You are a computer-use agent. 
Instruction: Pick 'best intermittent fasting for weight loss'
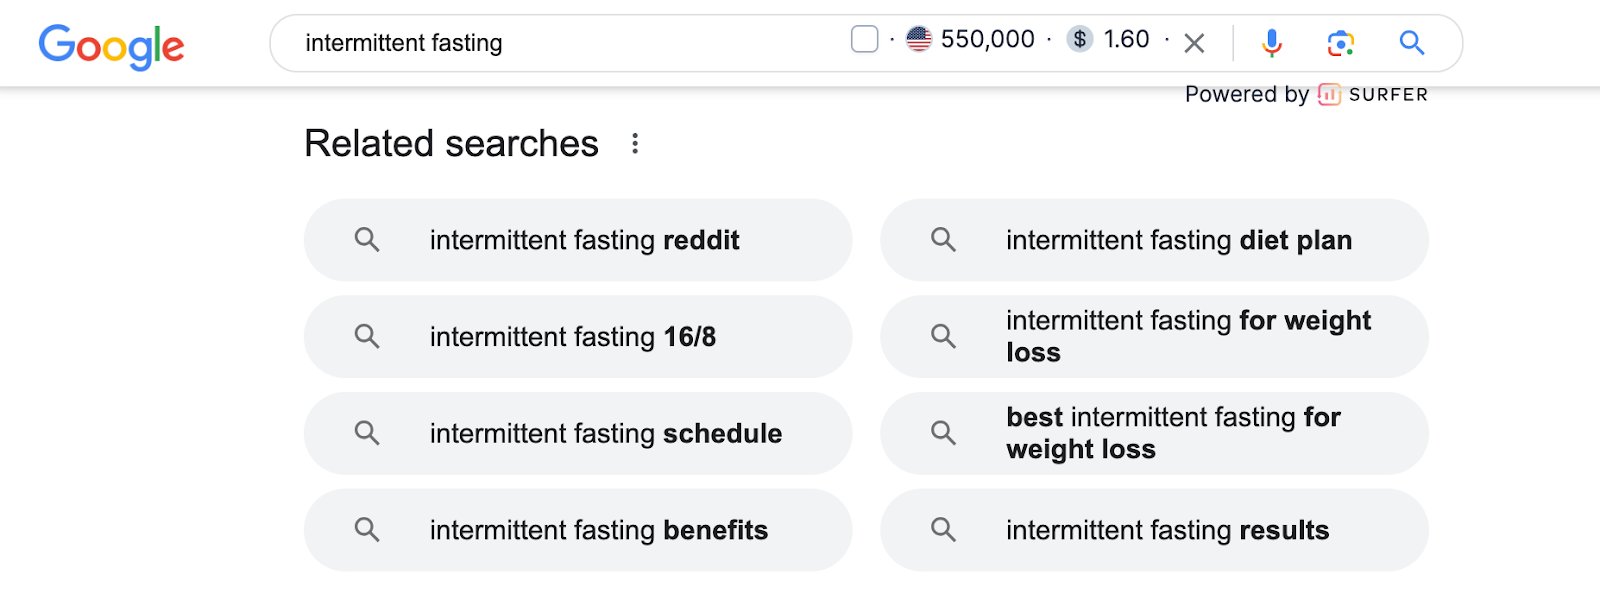click(1172, 434)
